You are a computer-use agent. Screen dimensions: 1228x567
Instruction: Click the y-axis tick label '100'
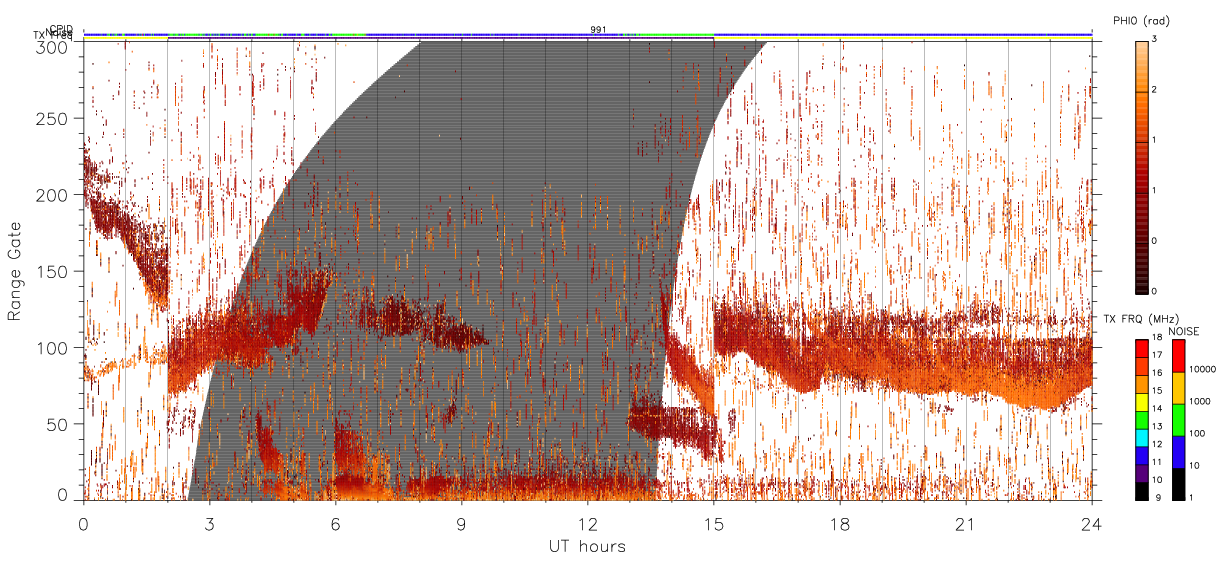[55, 348]
